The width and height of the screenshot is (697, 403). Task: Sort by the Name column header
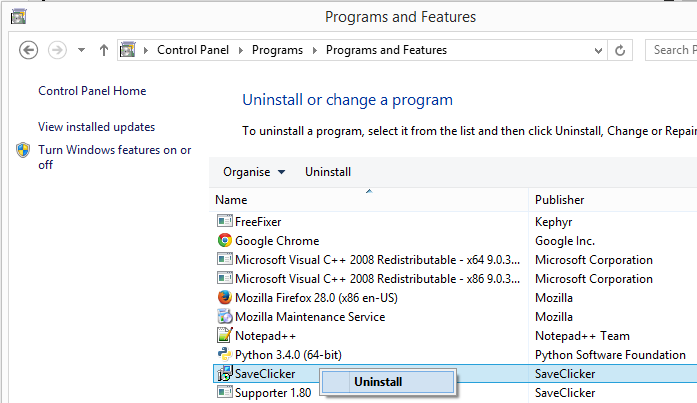(369, 200)
